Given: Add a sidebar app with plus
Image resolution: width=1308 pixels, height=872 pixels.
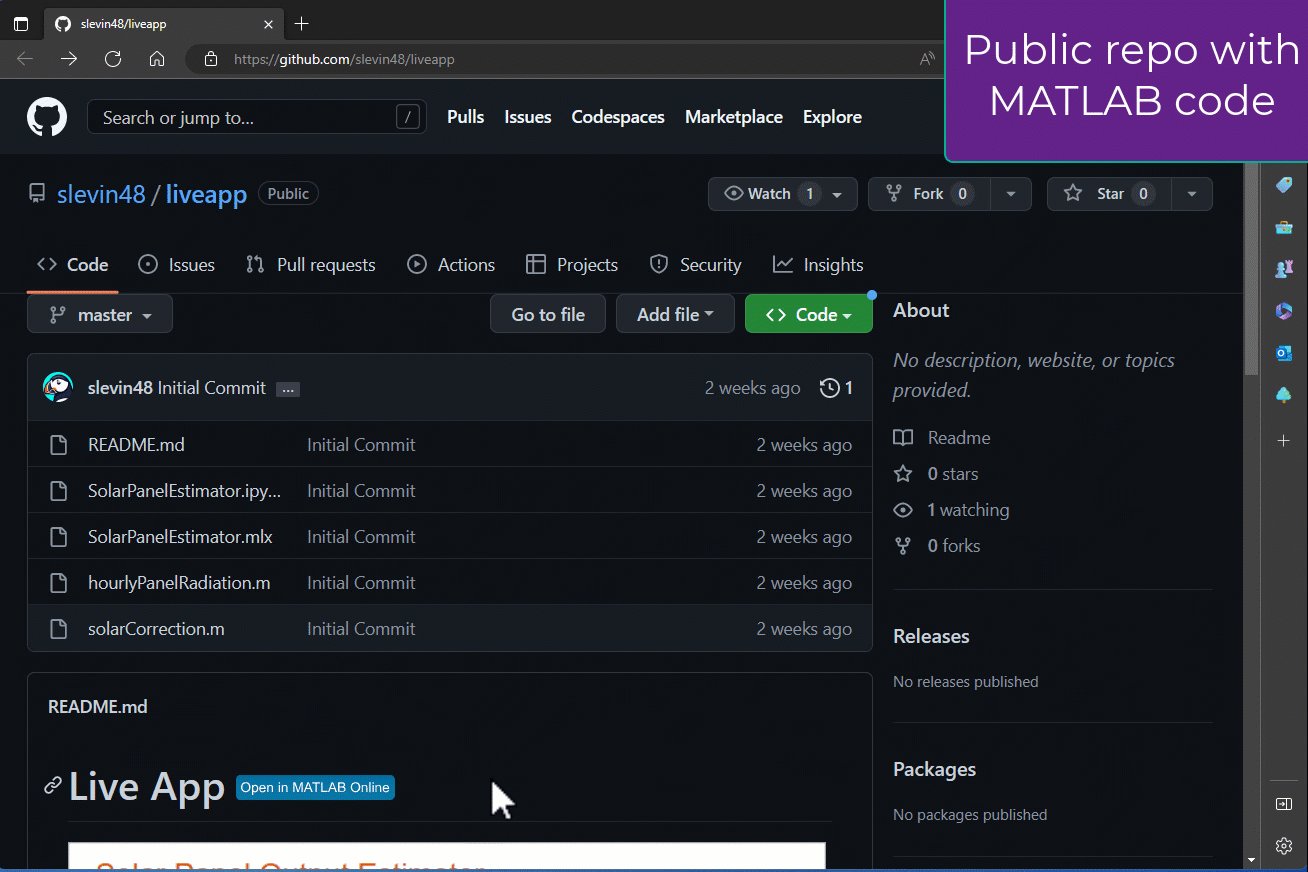Looking at the screenshot, I should click(1284, 440).
